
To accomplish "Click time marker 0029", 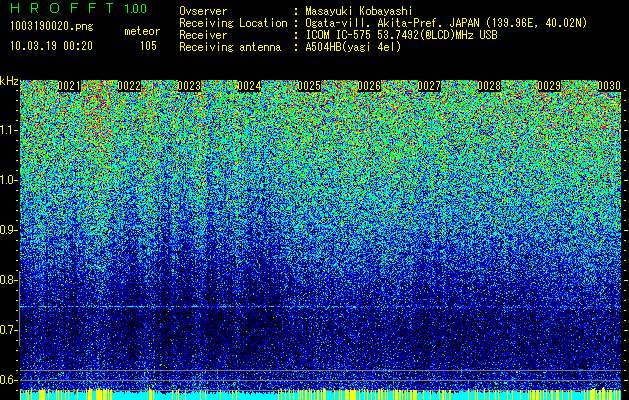I will (549, 86).
